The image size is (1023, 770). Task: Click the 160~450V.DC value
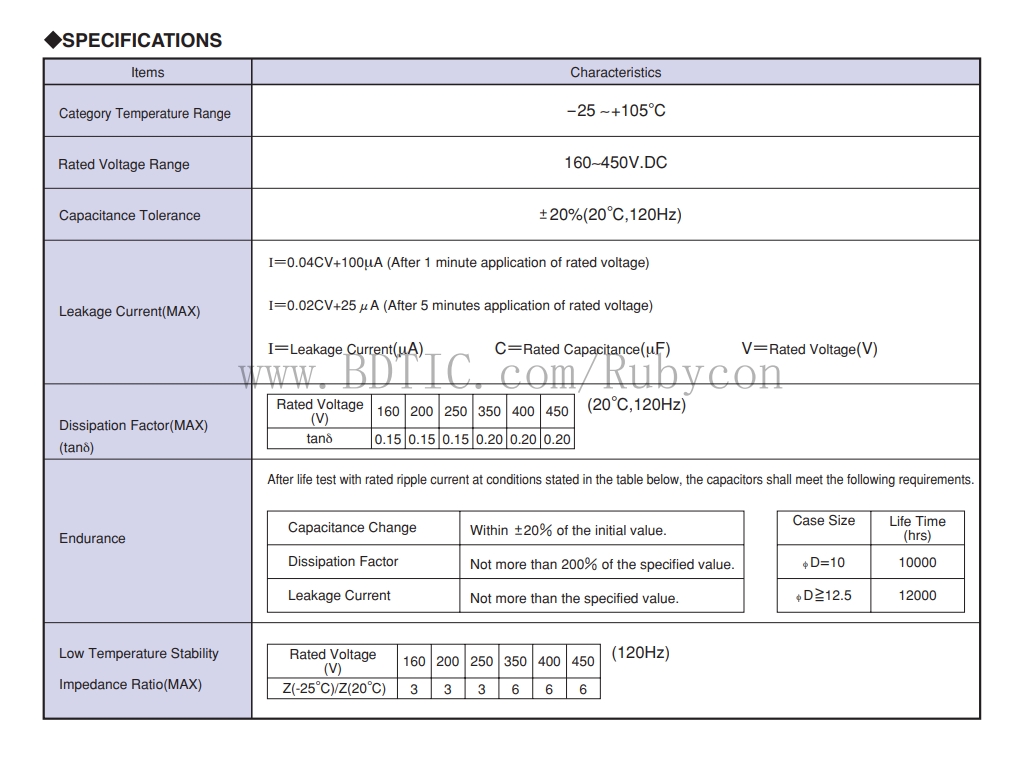[x=615, y=162]
